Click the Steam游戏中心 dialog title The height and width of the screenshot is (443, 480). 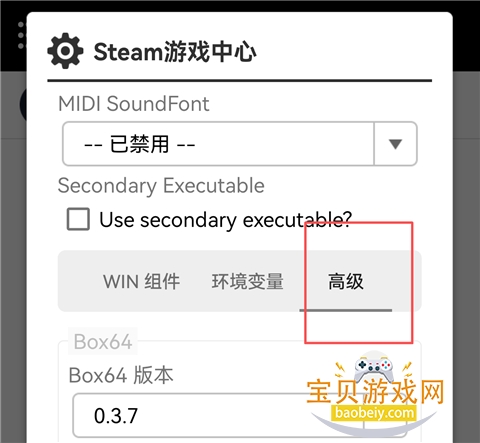(175, 52)
